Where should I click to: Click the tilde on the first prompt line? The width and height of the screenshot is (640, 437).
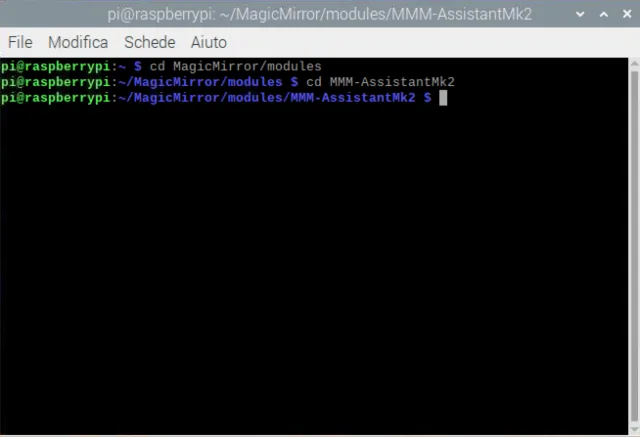121,66
